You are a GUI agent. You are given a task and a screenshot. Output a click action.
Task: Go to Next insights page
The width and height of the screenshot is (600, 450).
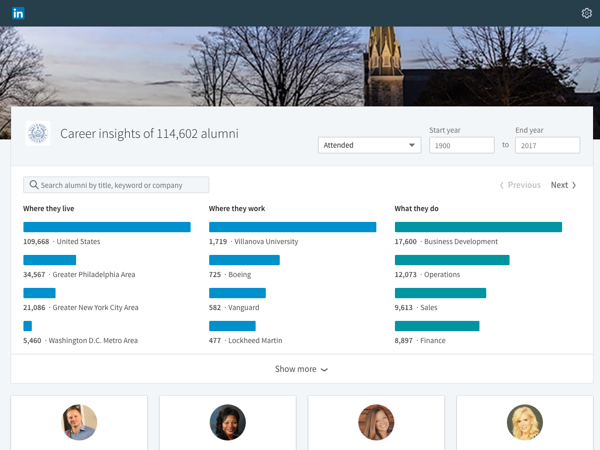(563, 185)
